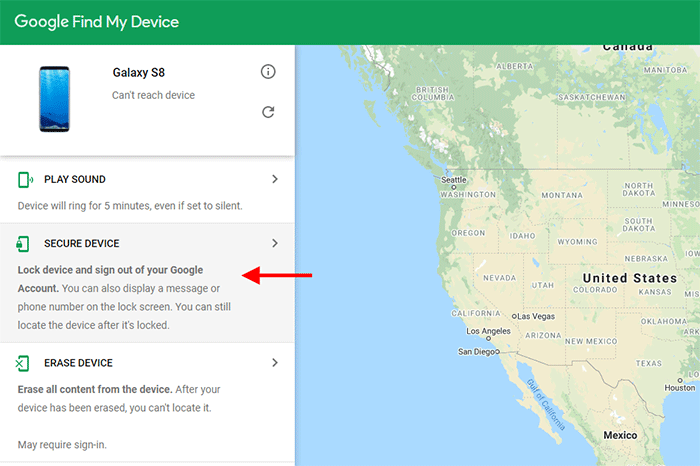Click the United States map label
The height and width of the screenshot is (466, 700).
pyautogui.click(x=630, y=278)
